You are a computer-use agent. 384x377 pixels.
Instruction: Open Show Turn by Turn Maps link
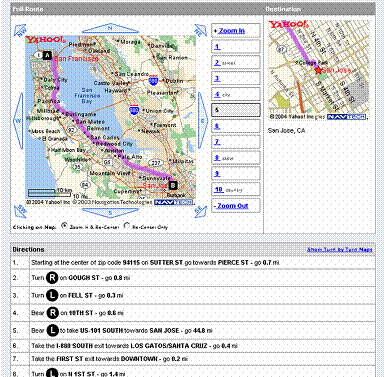(339, 249)
